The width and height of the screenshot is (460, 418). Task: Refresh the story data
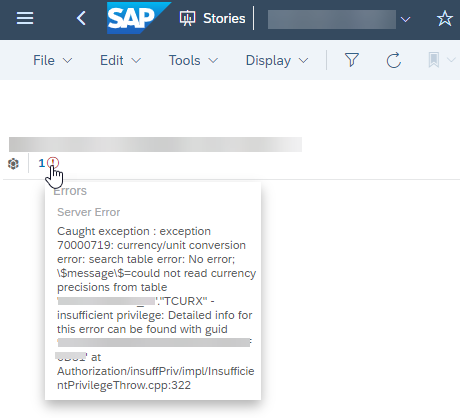[x=394, y=60]
